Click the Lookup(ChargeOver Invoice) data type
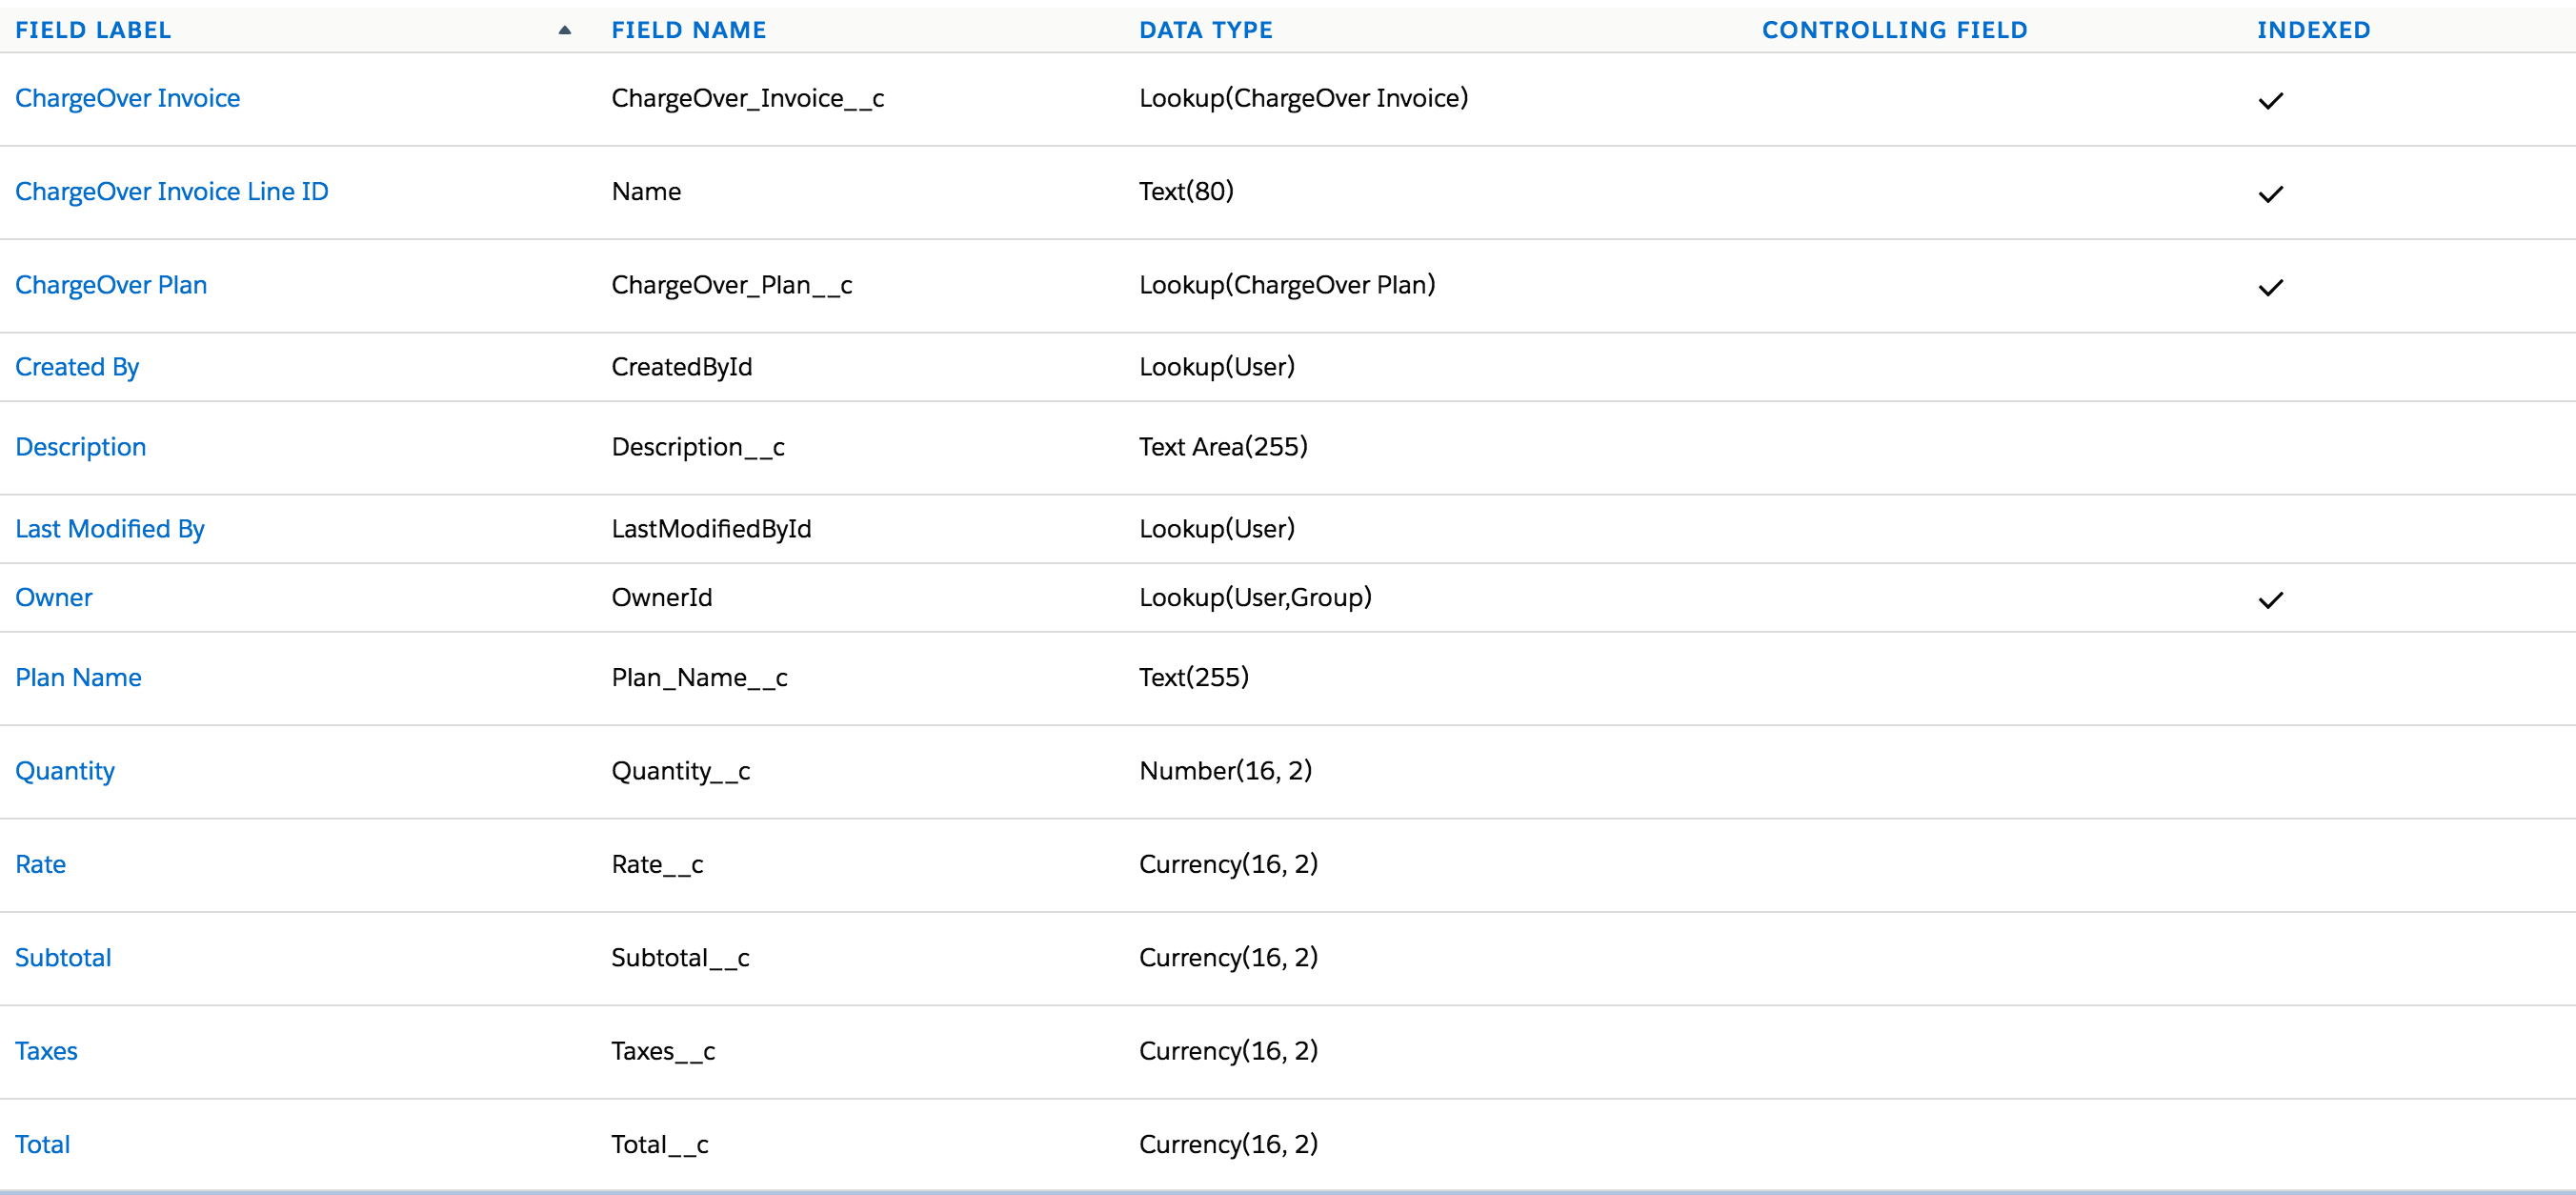The height and width of the screenshot is (1195, 2576). [1303, 98]
